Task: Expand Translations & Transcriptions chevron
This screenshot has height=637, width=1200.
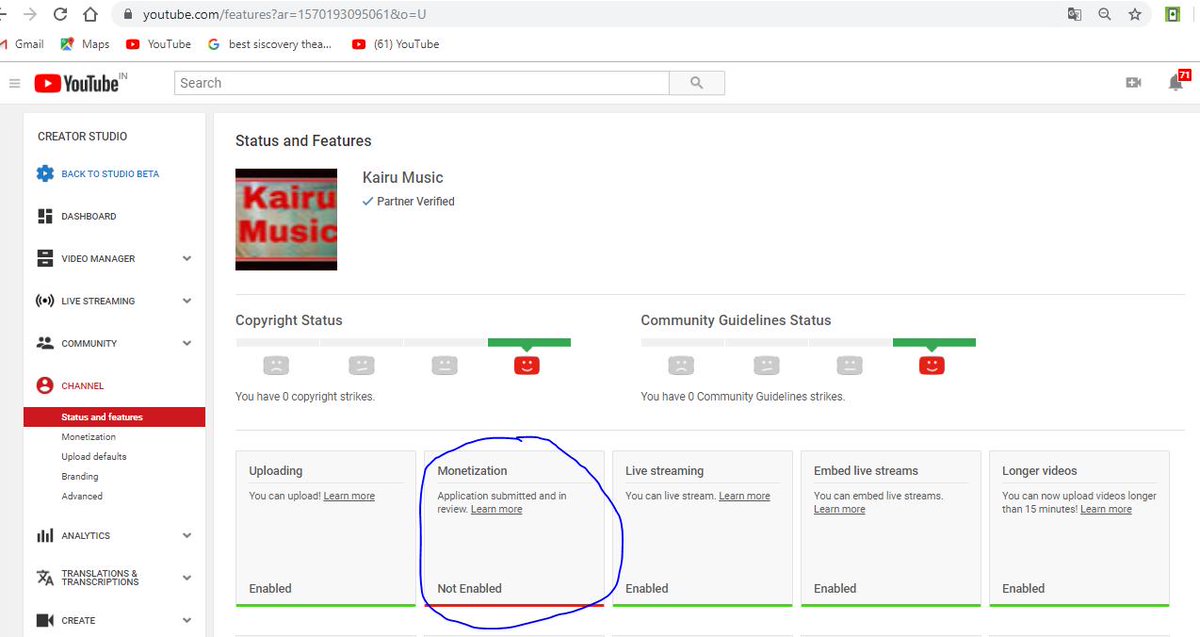Action: 187,578
